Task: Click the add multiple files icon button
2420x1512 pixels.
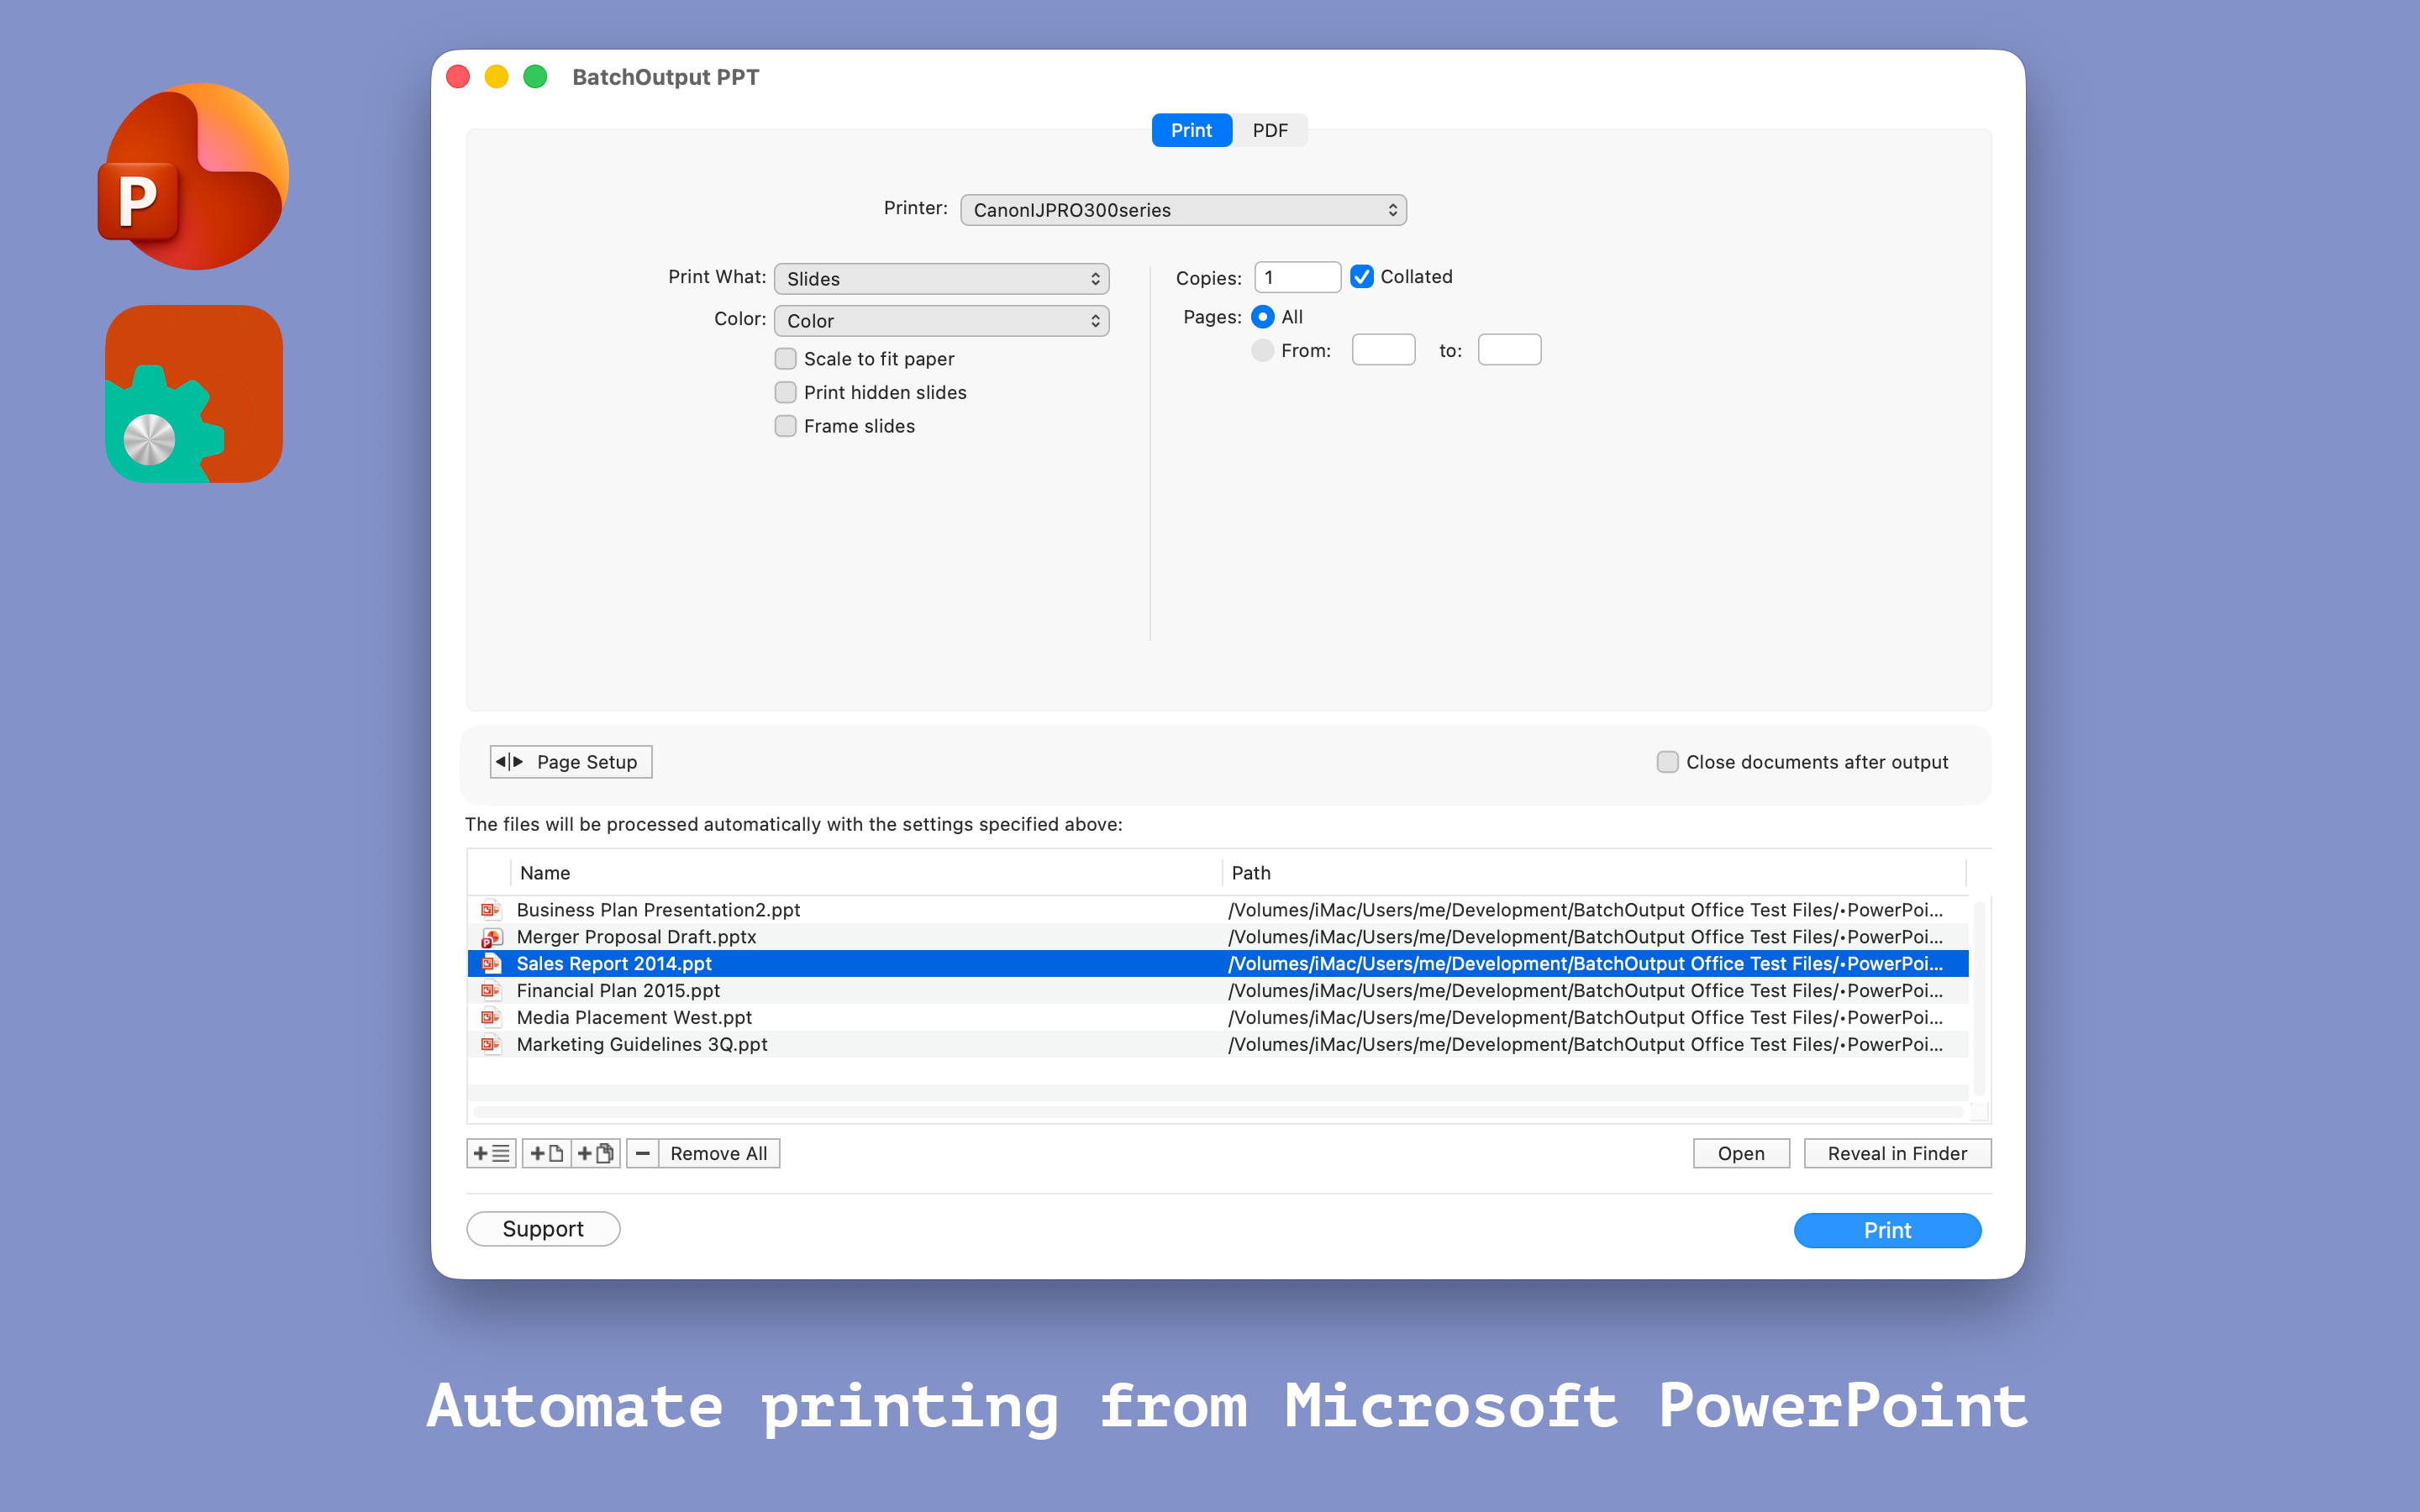Action: coord(596,1153)
